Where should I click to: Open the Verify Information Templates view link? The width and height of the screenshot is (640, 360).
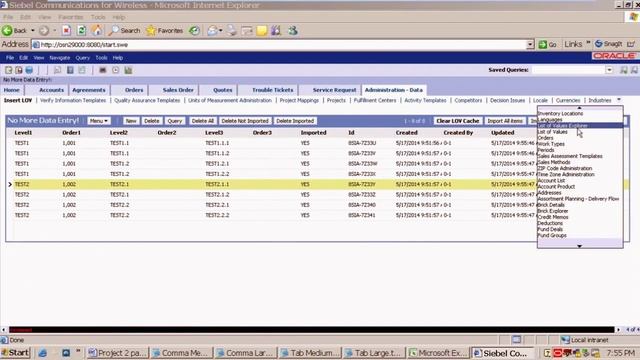pyautogui.click(x=73, y=100)
